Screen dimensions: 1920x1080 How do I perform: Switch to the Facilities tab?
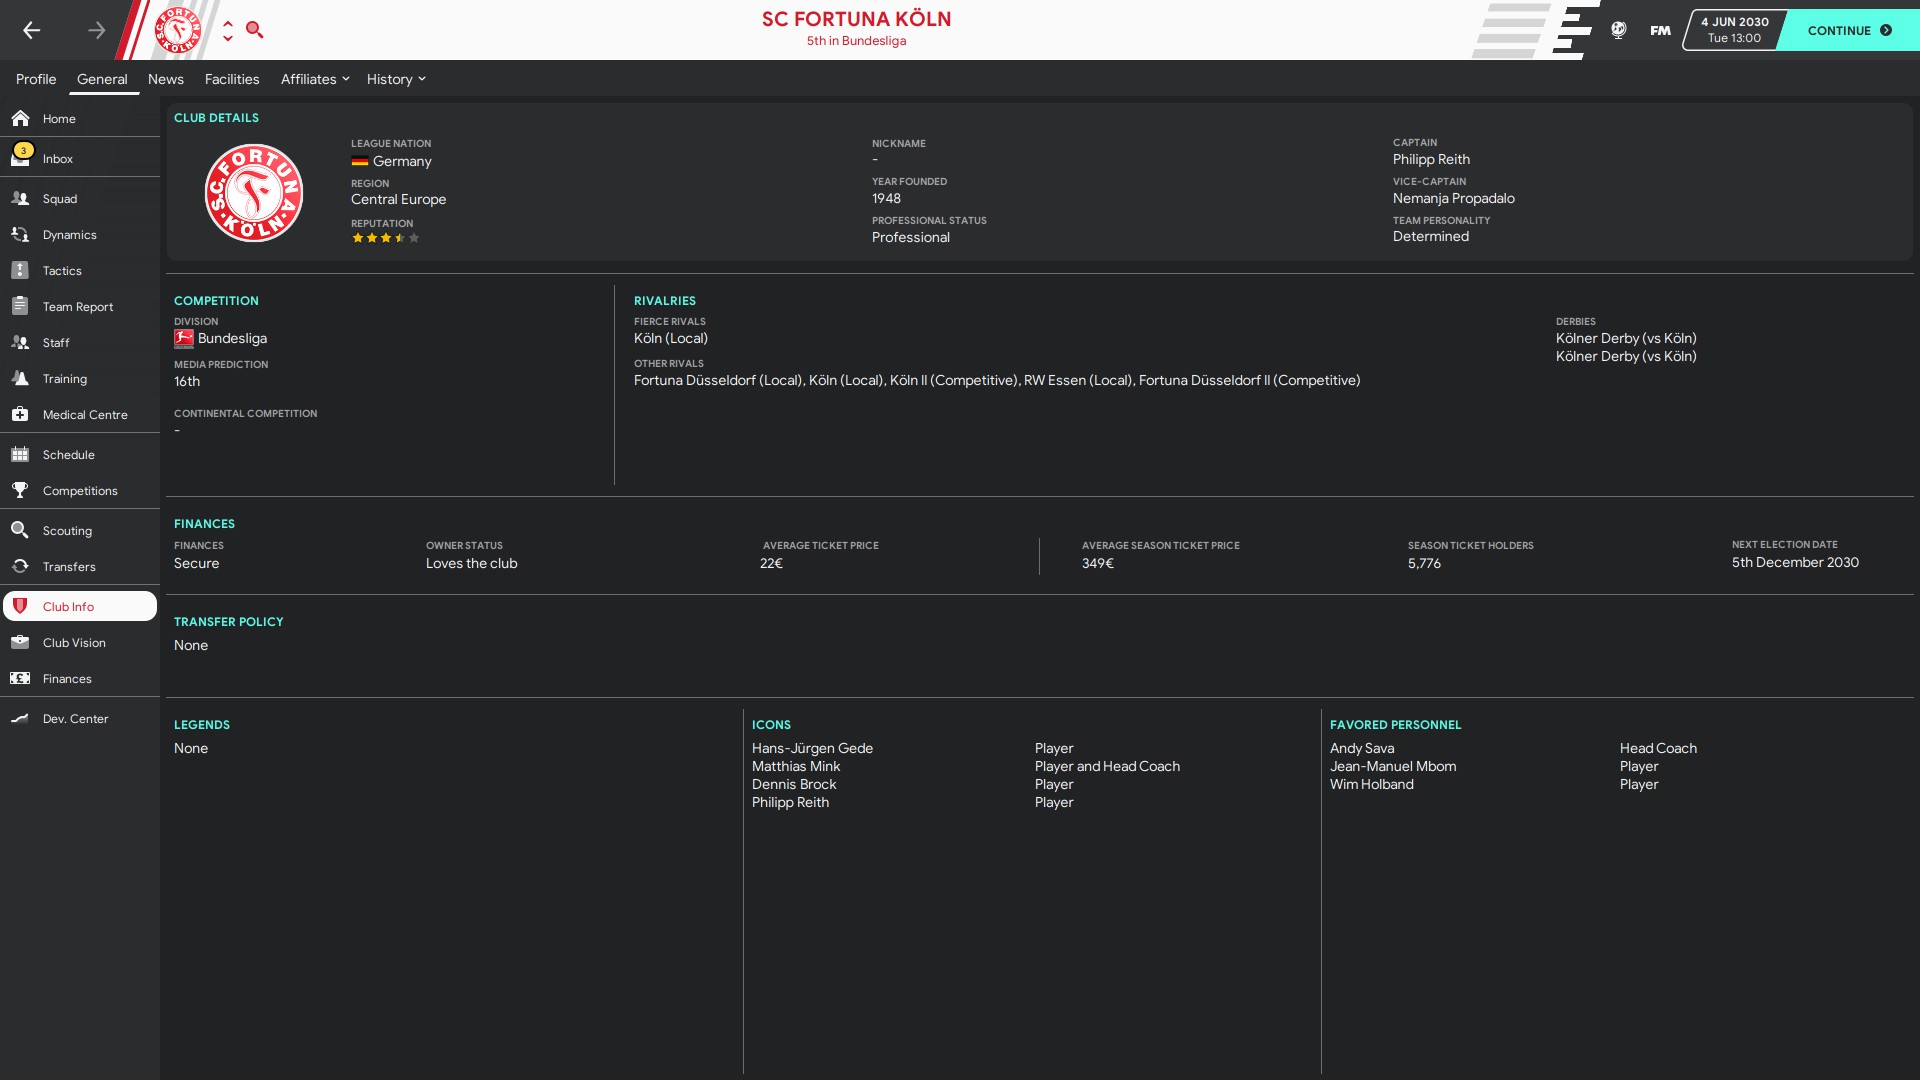[232, 79]
